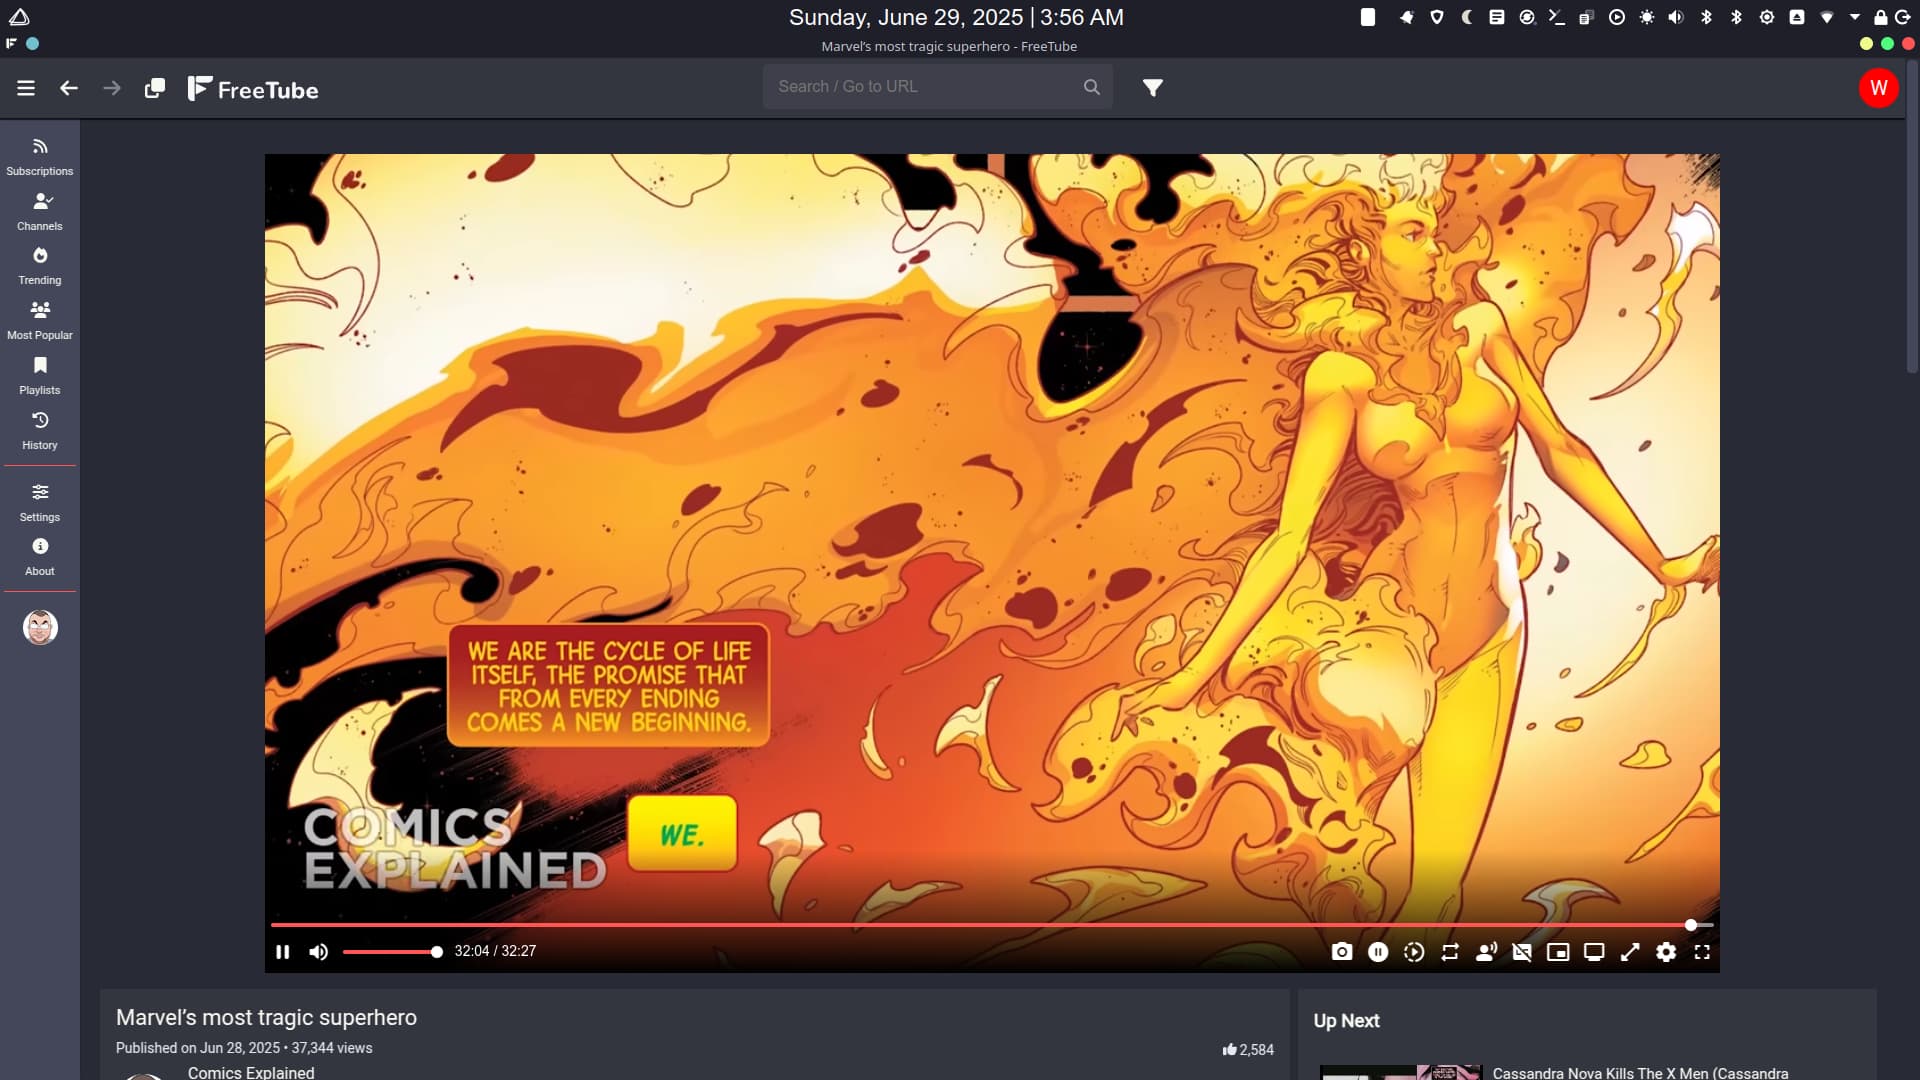This screenshot has width=1920, height=1080.
Task: Open the Comics Explained channel link
Action: click(x=251, y=1072)
